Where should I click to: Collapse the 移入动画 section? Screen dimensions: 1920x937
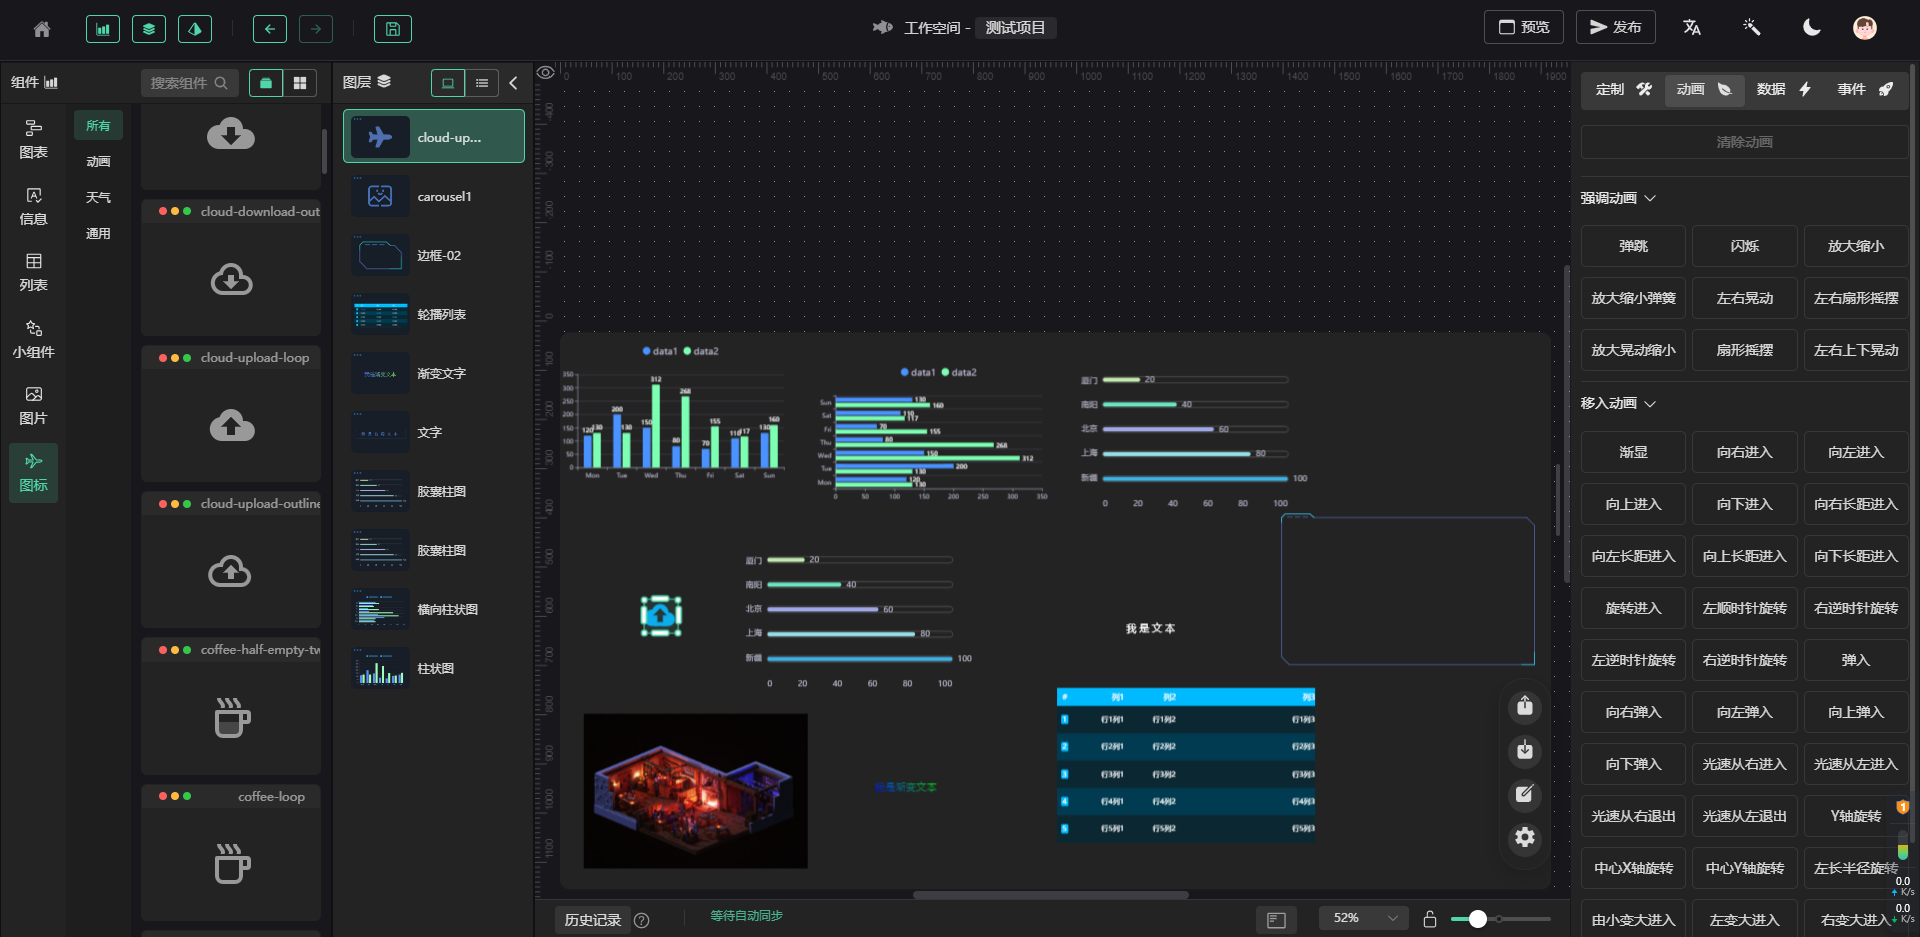point(1618,403)
